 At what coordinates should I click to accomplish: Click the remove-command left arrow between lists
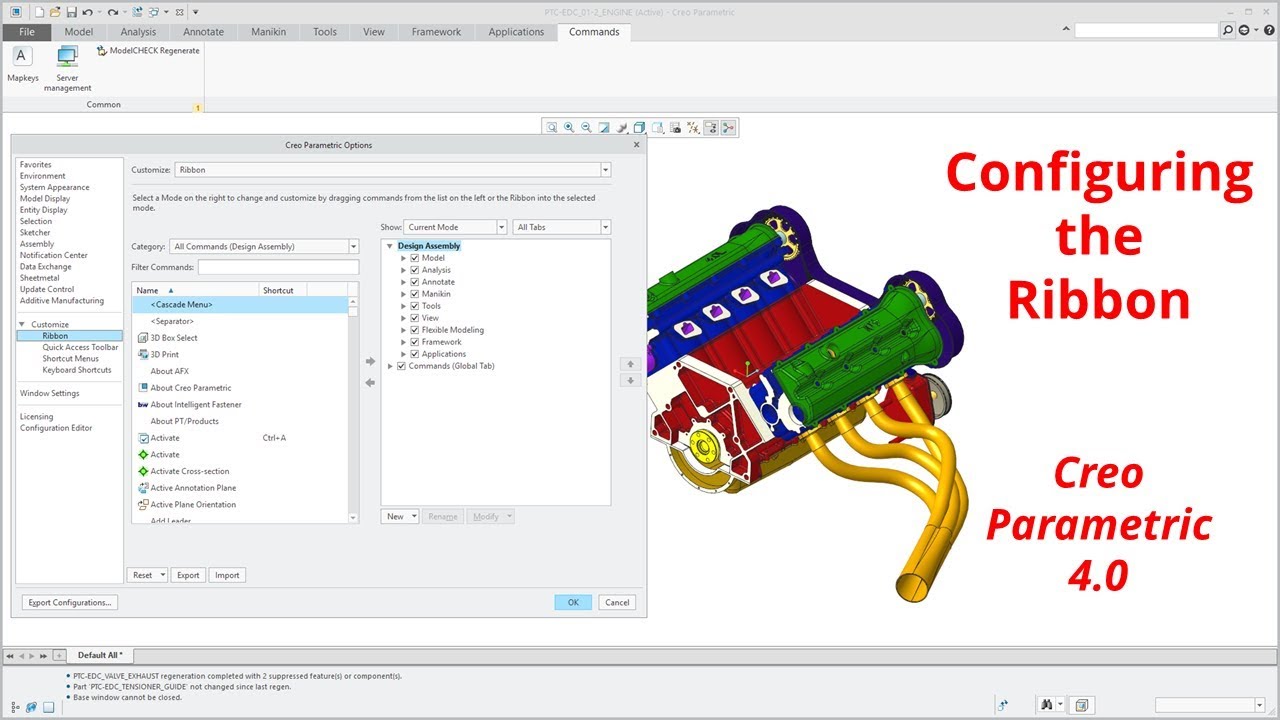point(370,382)
